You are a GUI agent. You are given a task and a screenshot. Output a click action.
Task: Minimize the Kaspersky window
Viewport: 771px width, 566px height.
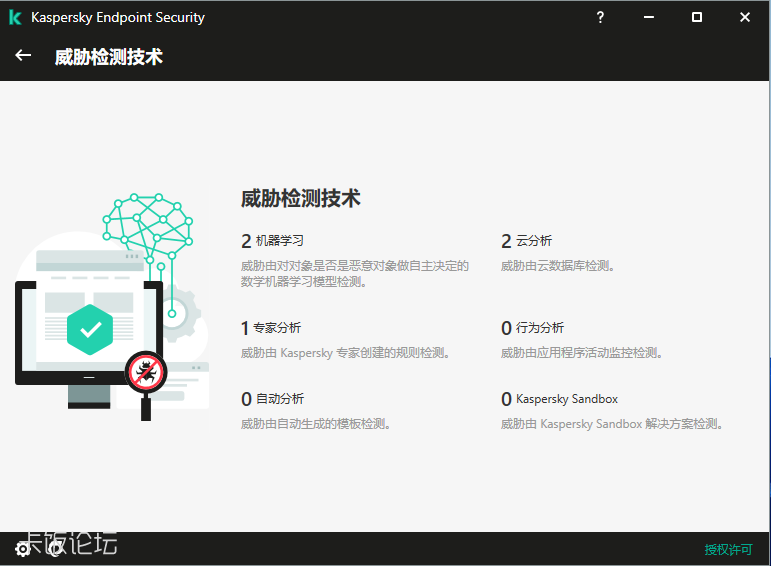tap(649, 17)
